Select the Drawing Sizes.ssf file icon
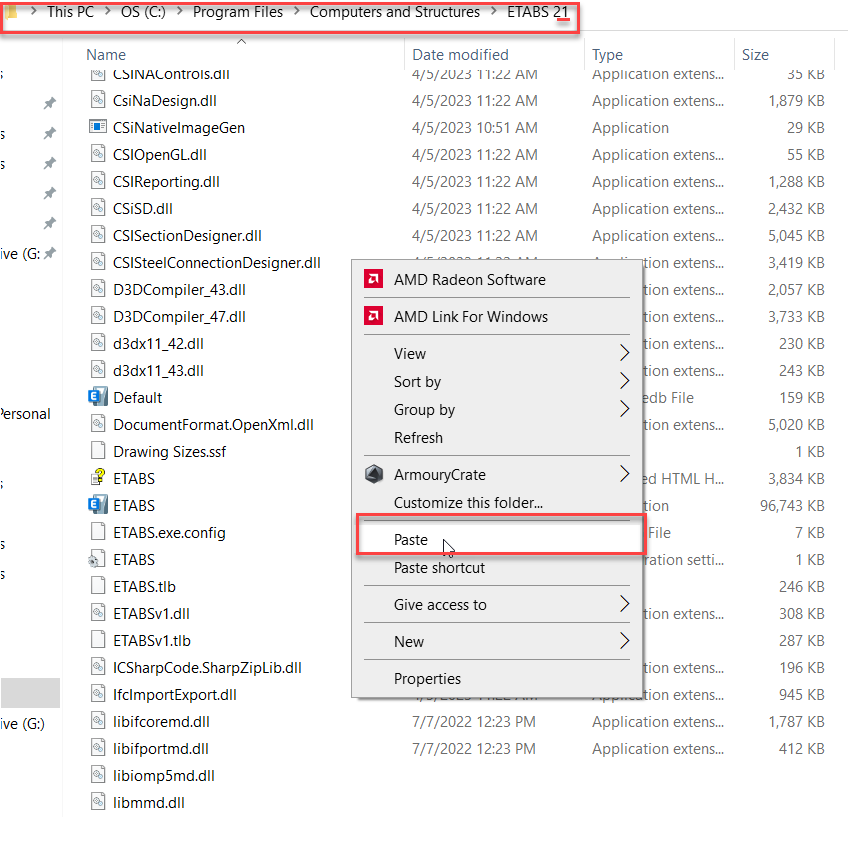 (97, 451)
